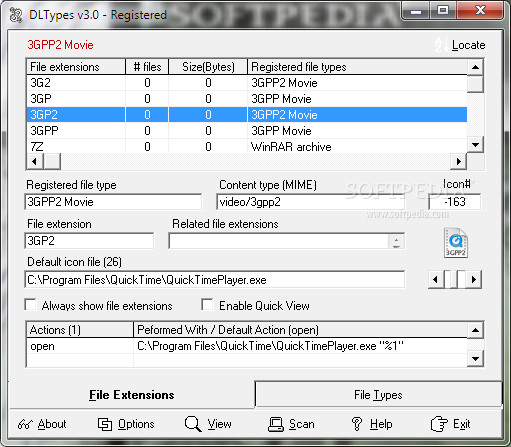Click the Registered file type input field
The width and height of the screenshot is (511, 447).
113,202
